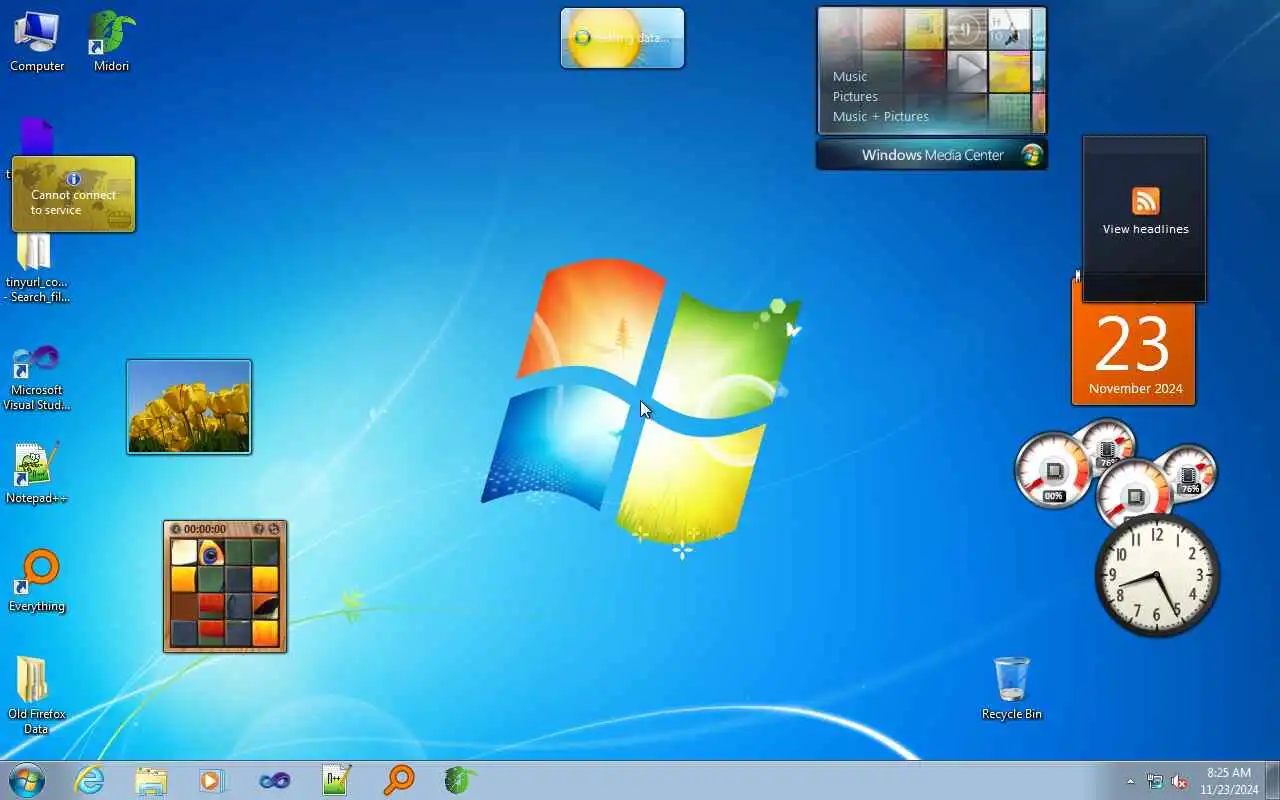Open the Computer desktop icon

click(37, 42)
